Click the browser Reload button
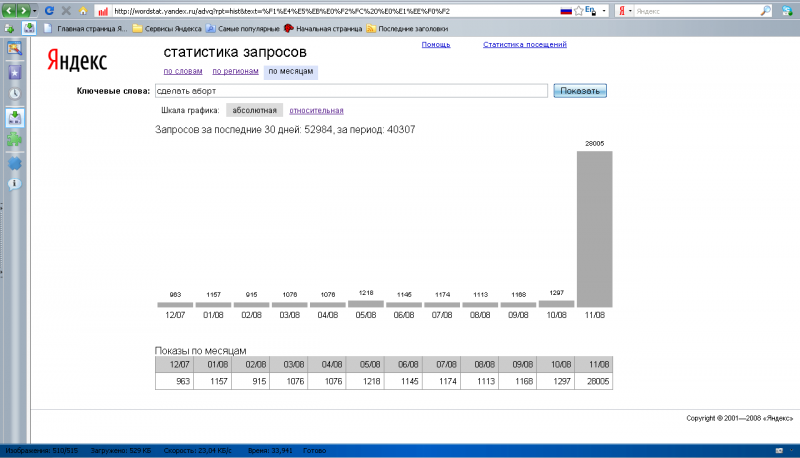The height and width of the screenshot is (458, 800). point(48,10)
